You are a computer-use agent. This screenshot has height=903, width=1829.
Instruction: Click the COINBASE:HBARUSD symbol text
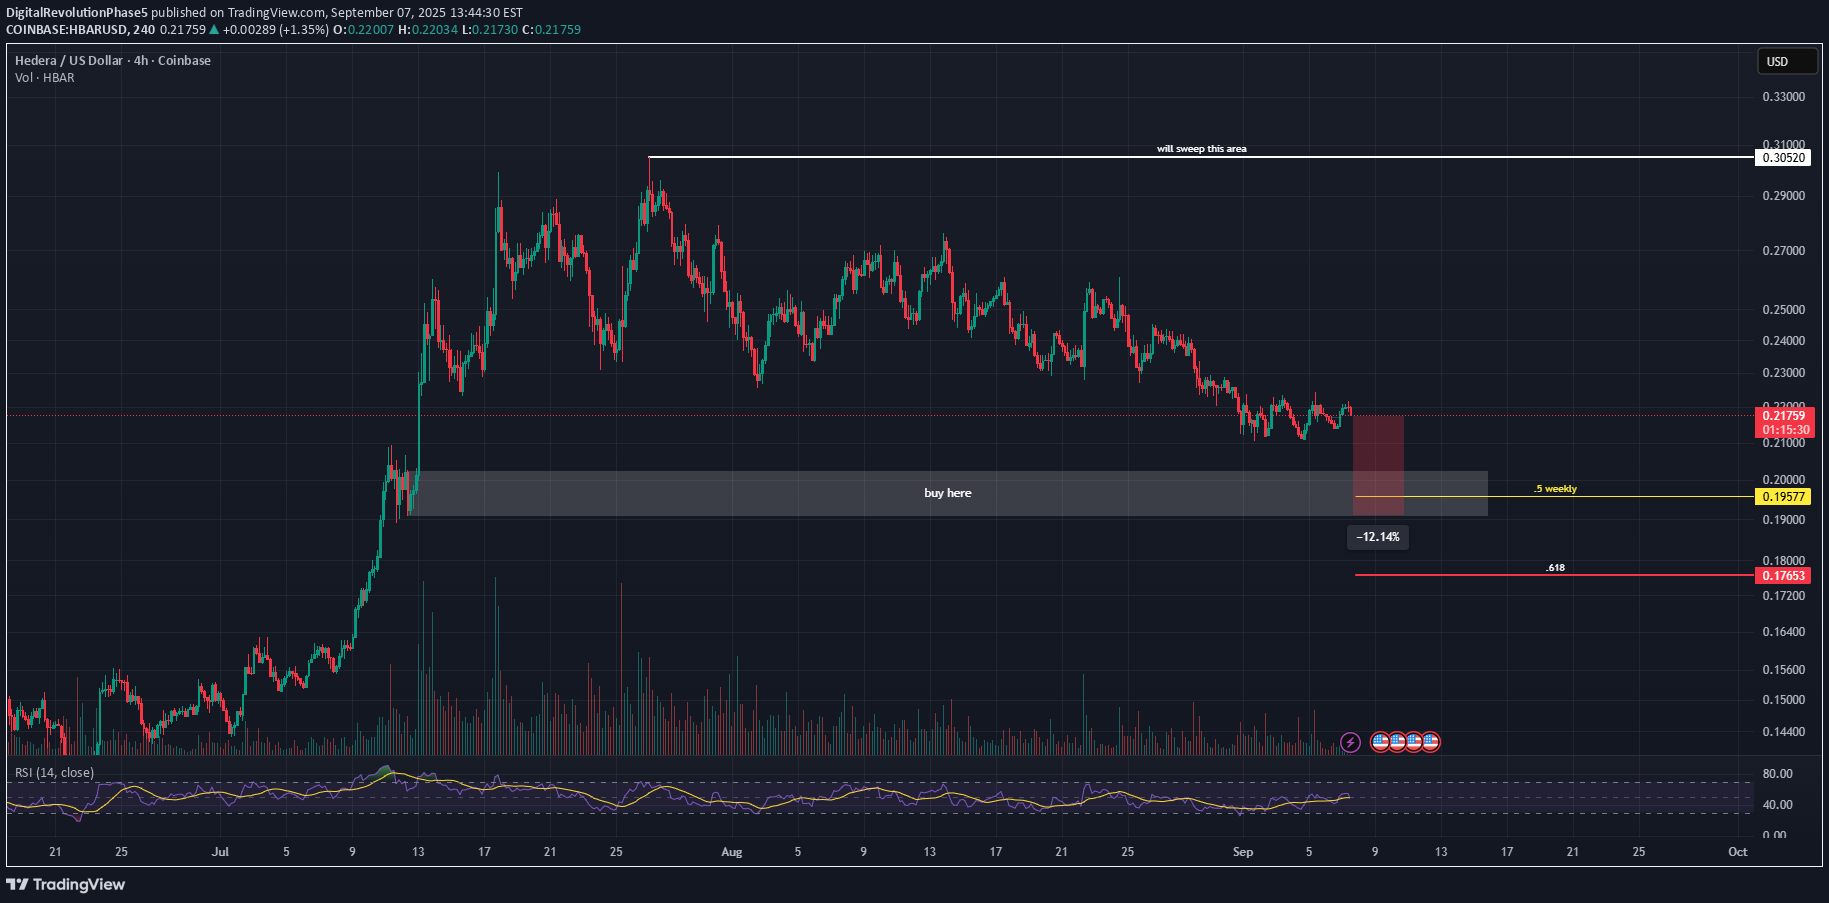[66, 29]
